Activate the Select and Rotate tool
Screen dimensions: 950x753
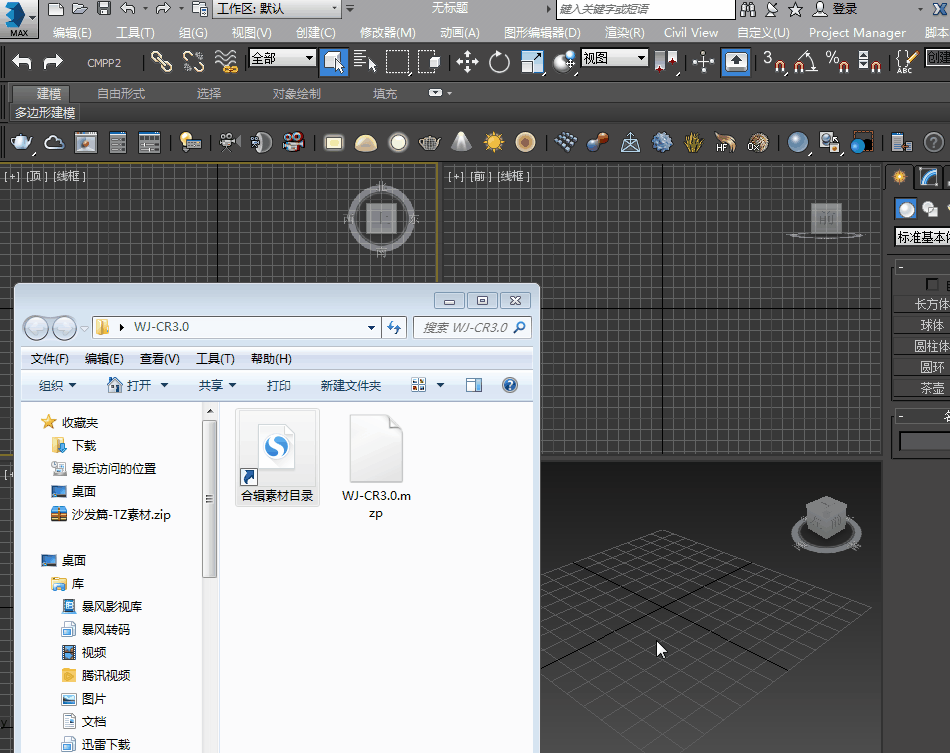(x=499, y=62)
